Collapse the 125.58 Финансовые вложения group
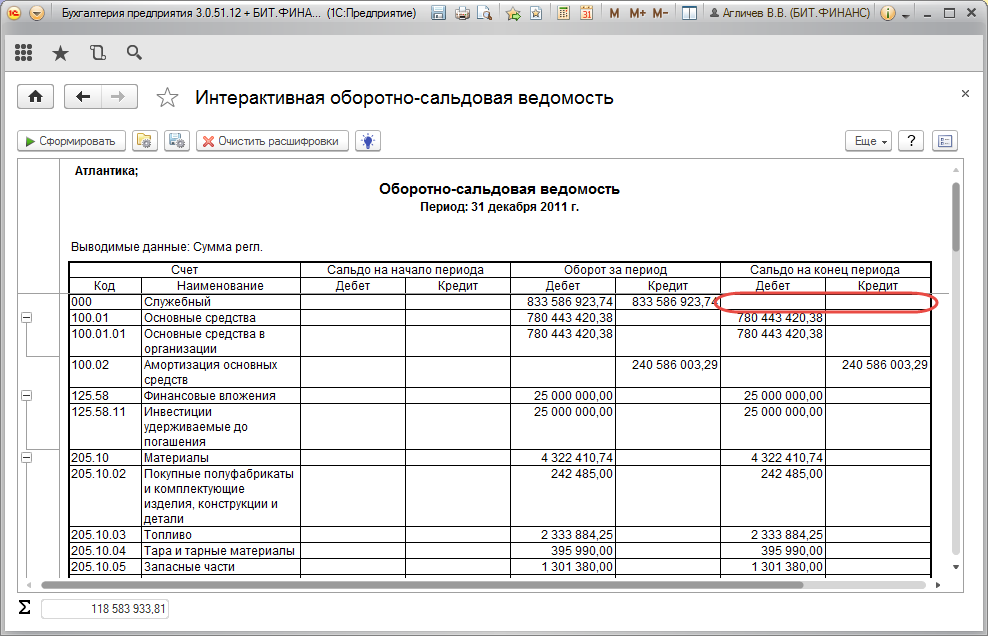 click(26, 395)
